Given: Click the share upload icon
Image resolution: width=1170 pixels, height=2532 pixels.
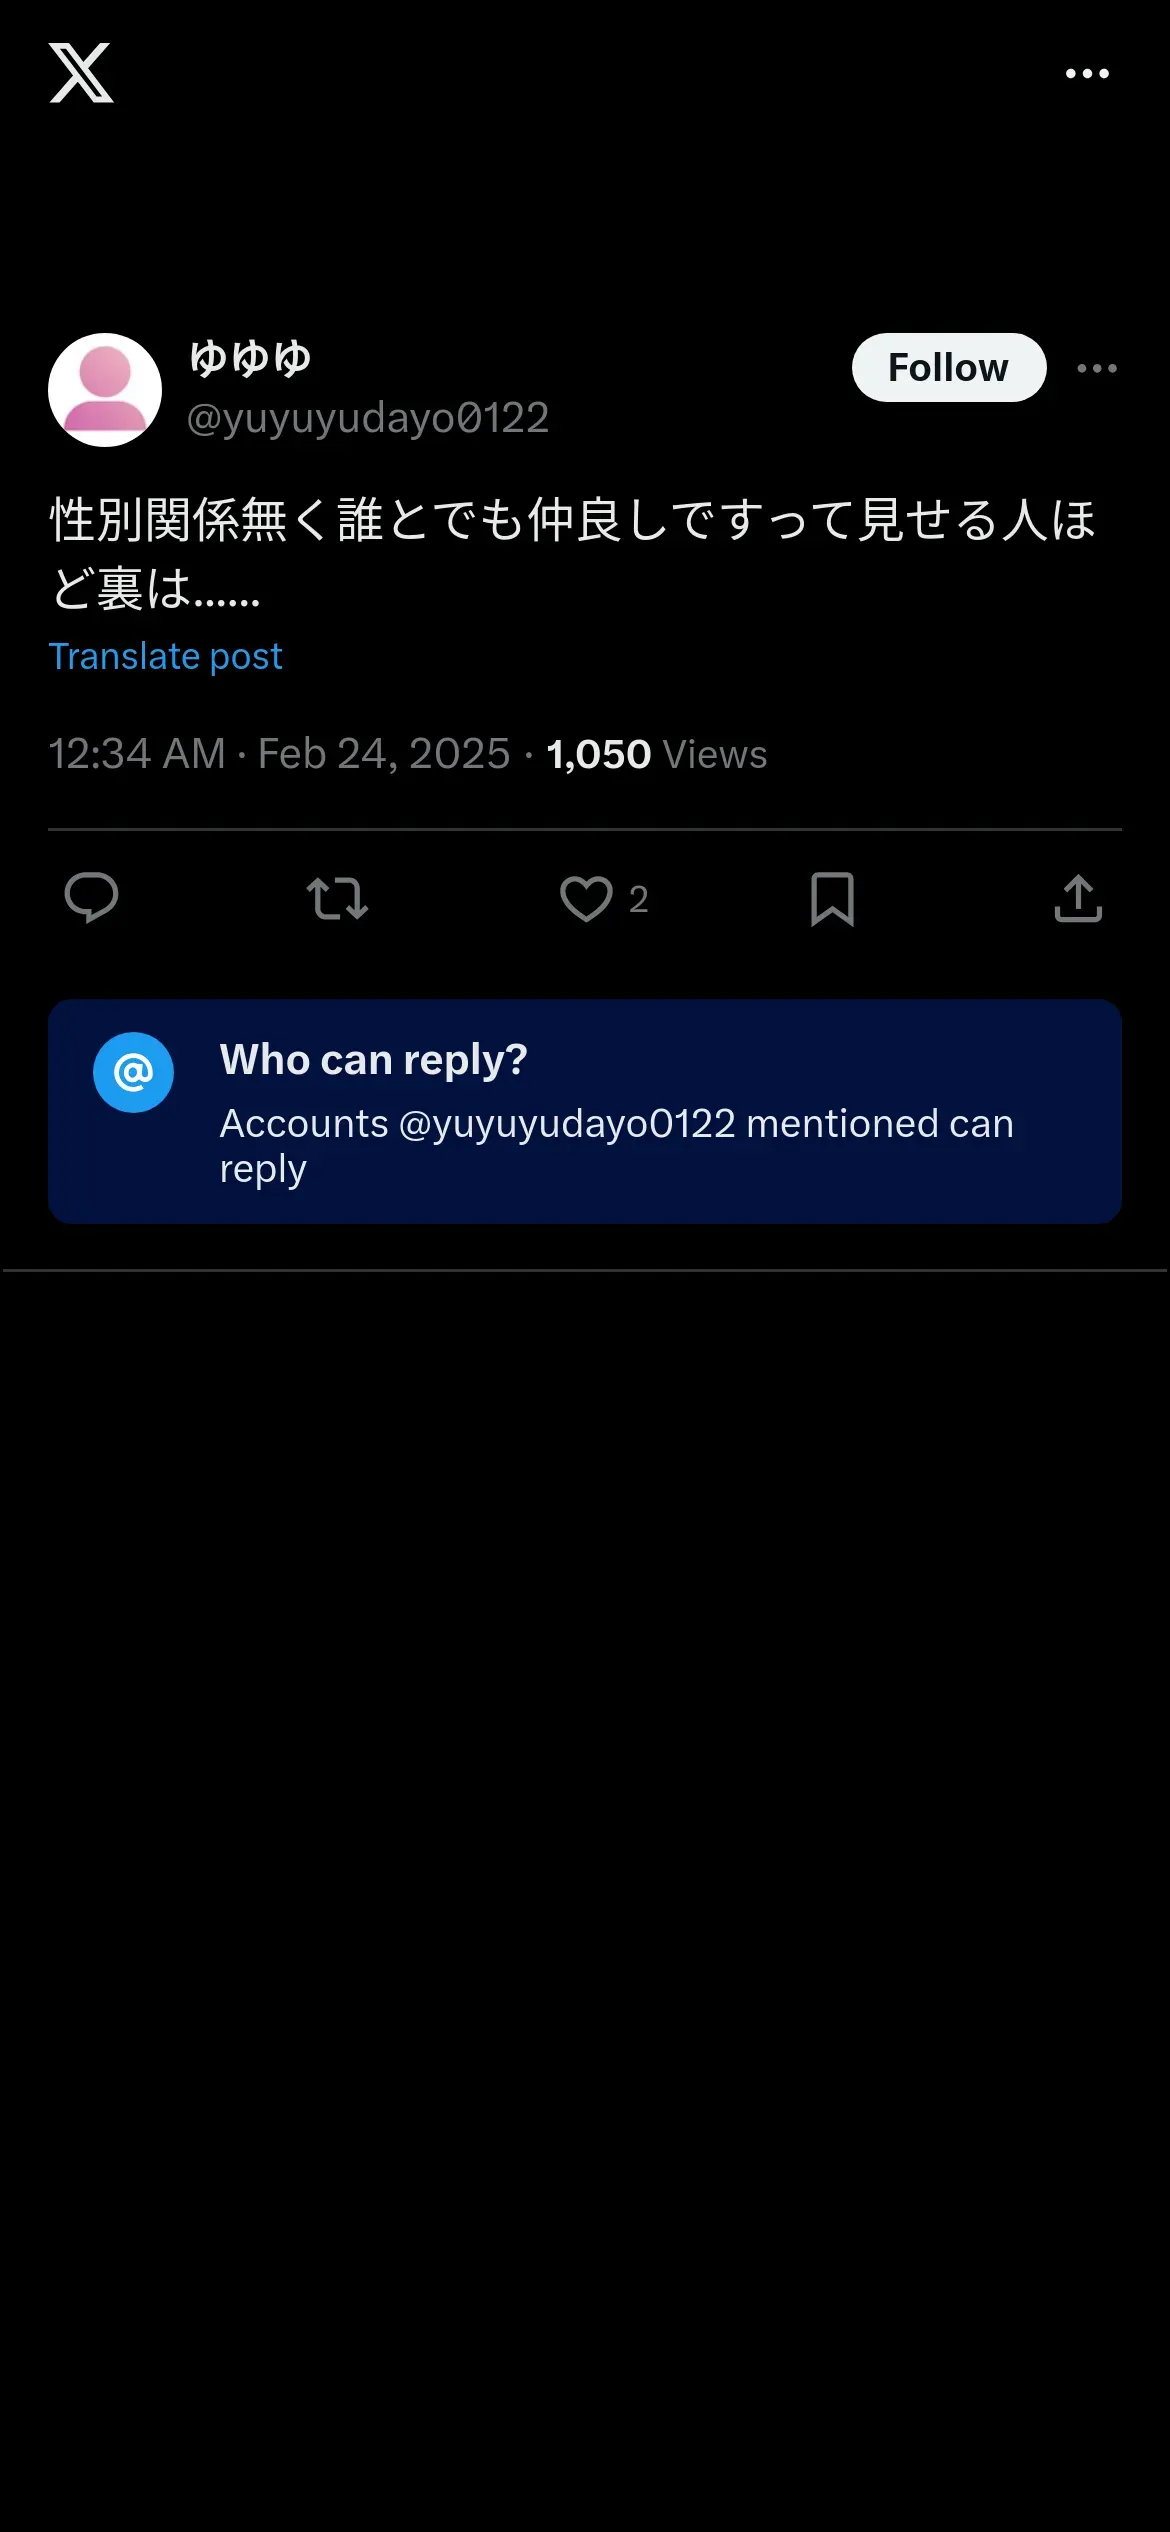Looking at the screenshot, I should (1078, 898).
